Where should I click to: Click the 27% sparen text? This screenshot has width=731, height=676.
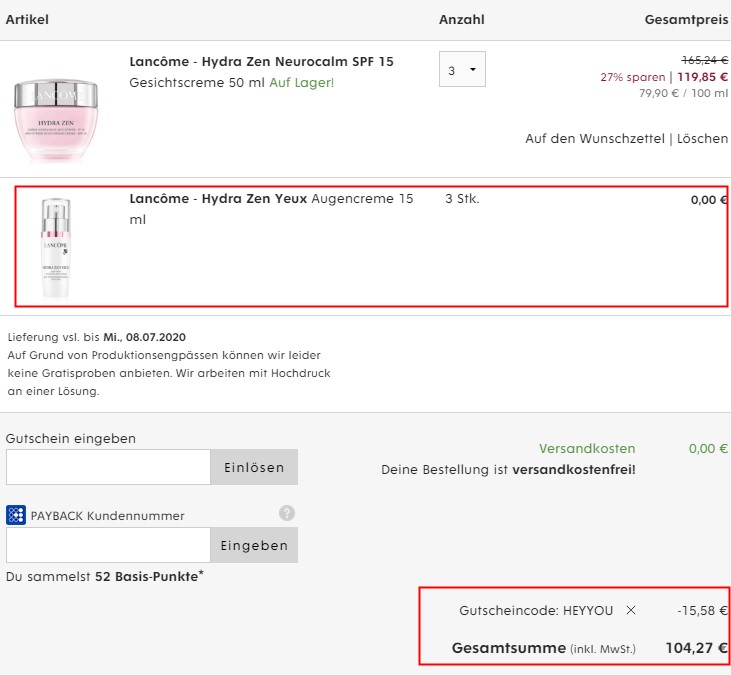(x=633, y=77)
